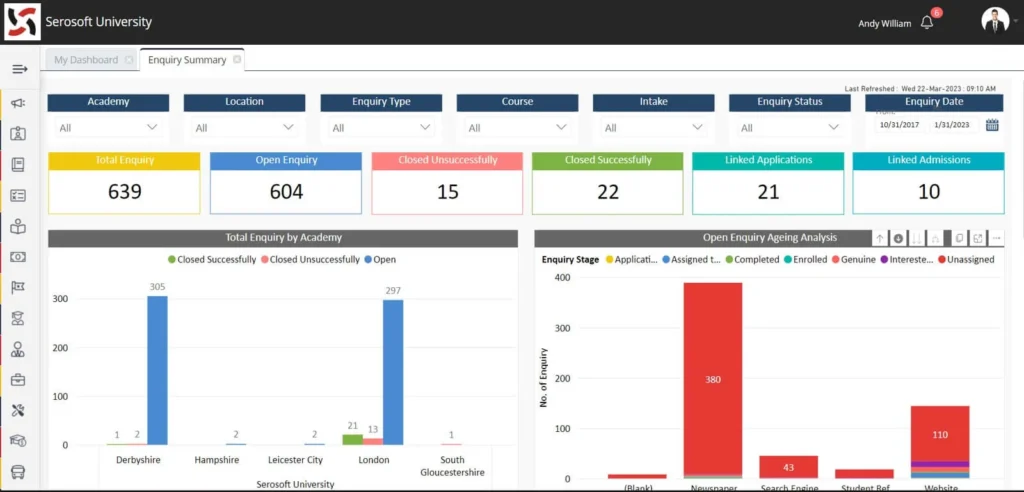Viewport: 1024px width, 492px height.
Task: Open the megaphone announcements sidebar icon
Action: click(x=18, y=103)
